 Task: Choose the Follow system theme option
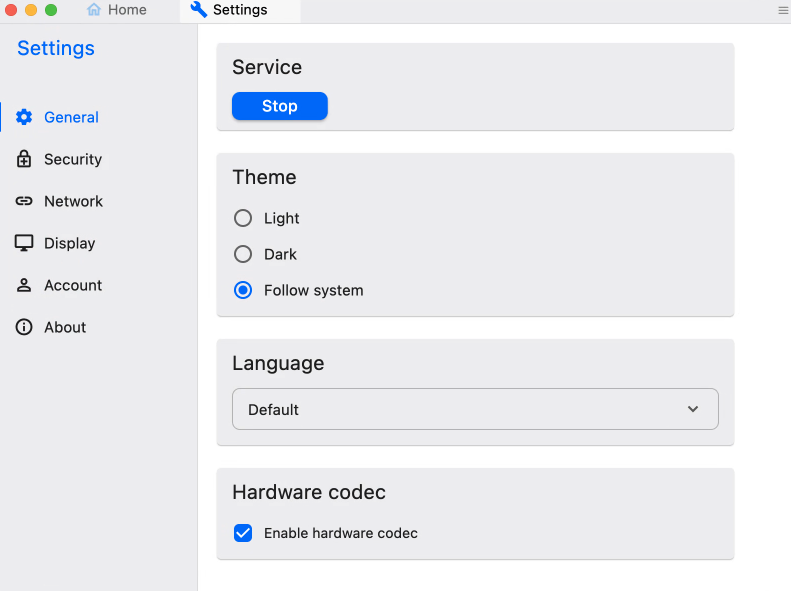[243, 290]
